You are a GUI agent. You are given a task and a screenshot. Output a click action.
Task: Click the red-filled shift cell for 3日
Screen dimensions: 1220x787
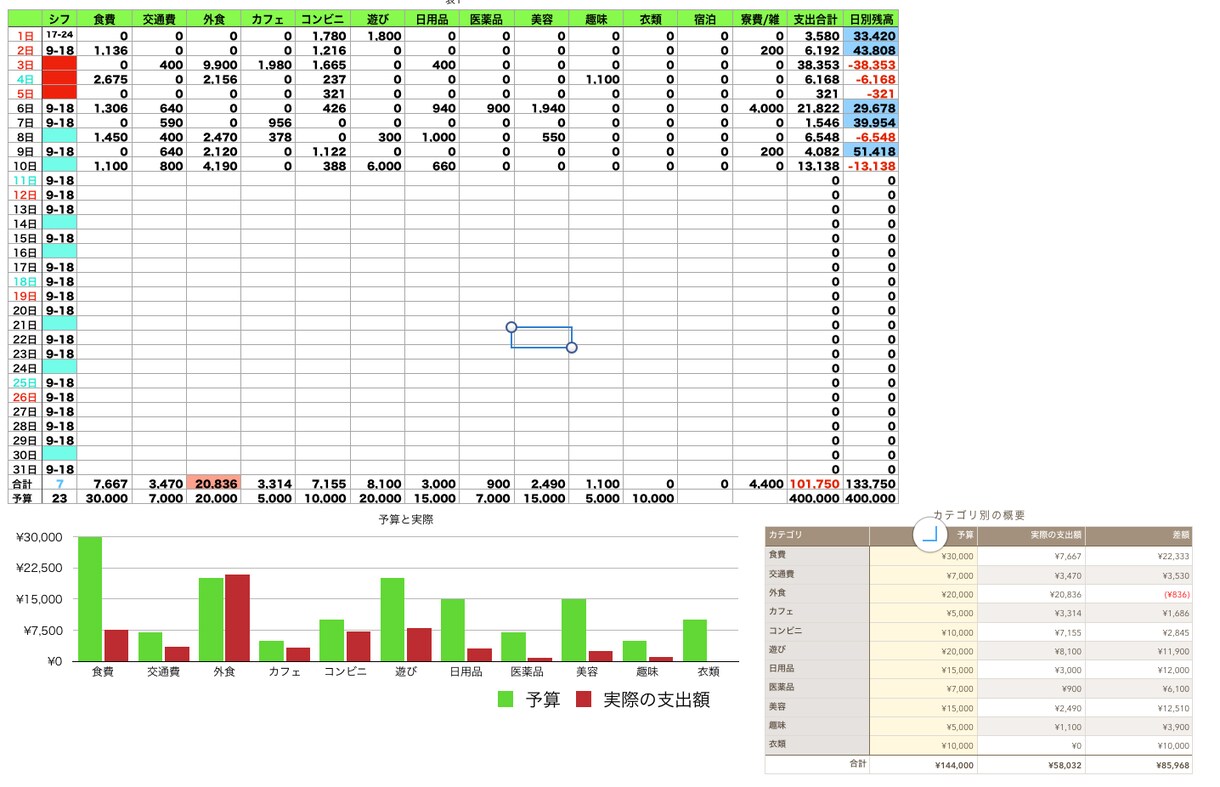(59, 64)
